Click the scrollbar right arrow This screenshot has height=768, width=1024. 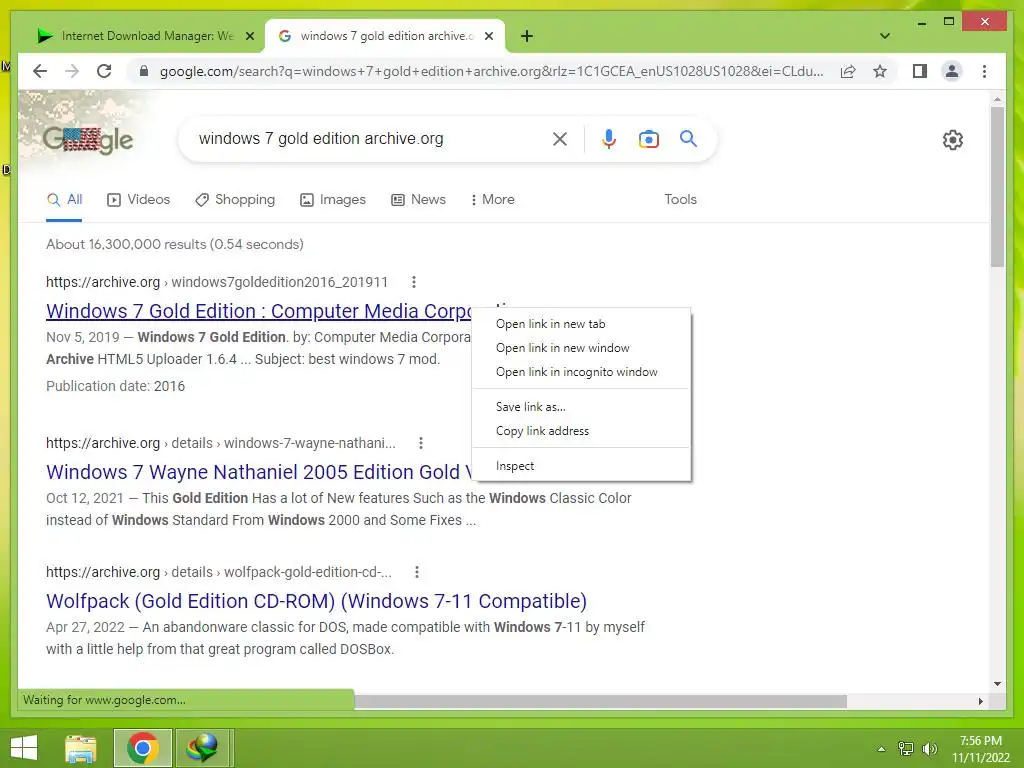980,701
